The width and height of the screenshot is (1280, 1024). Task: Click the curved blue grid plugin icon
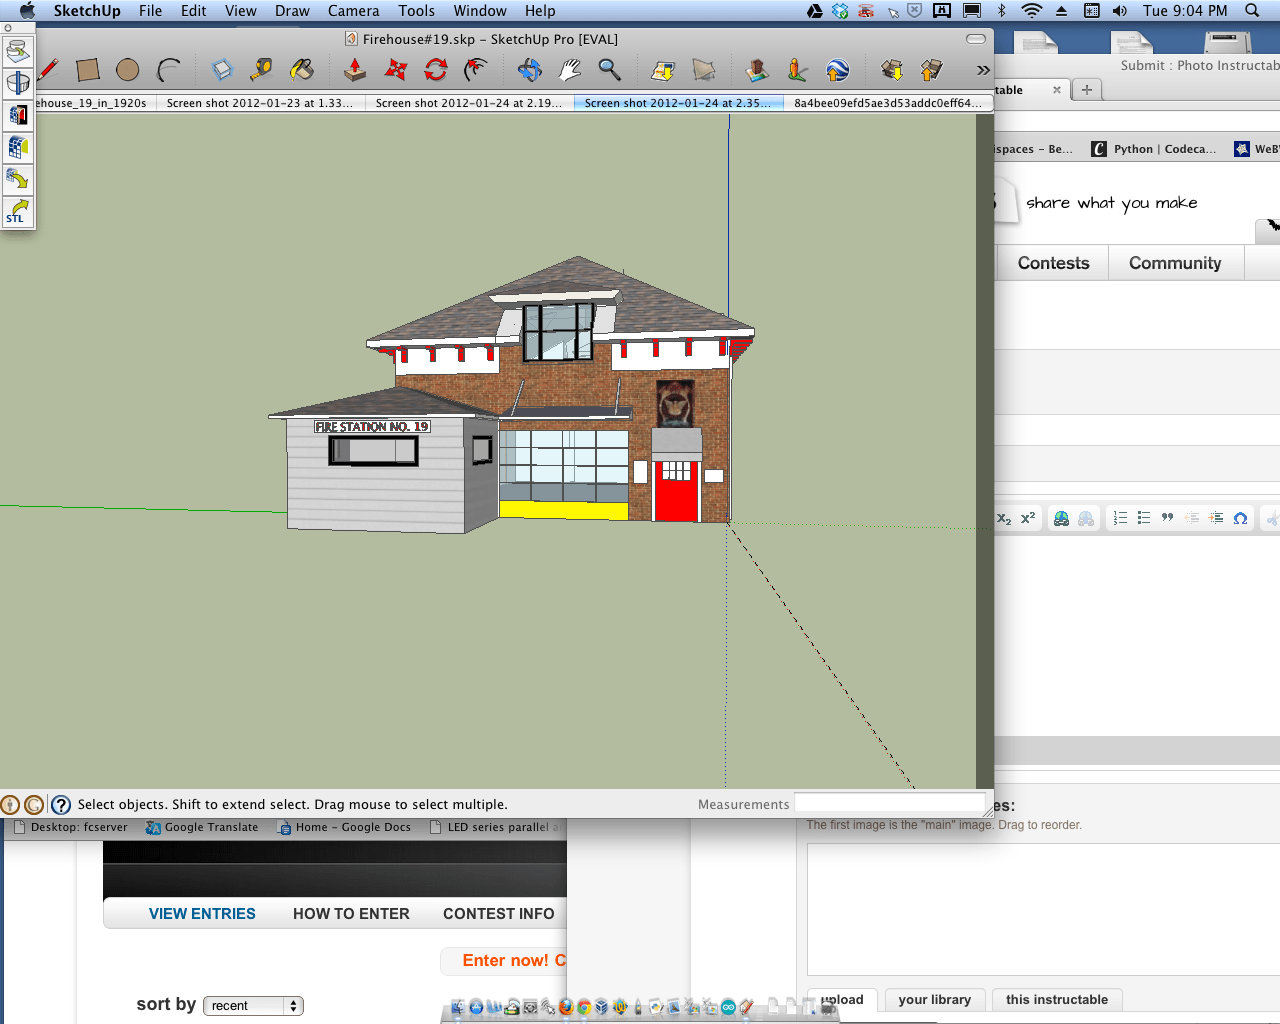(18, 147)
